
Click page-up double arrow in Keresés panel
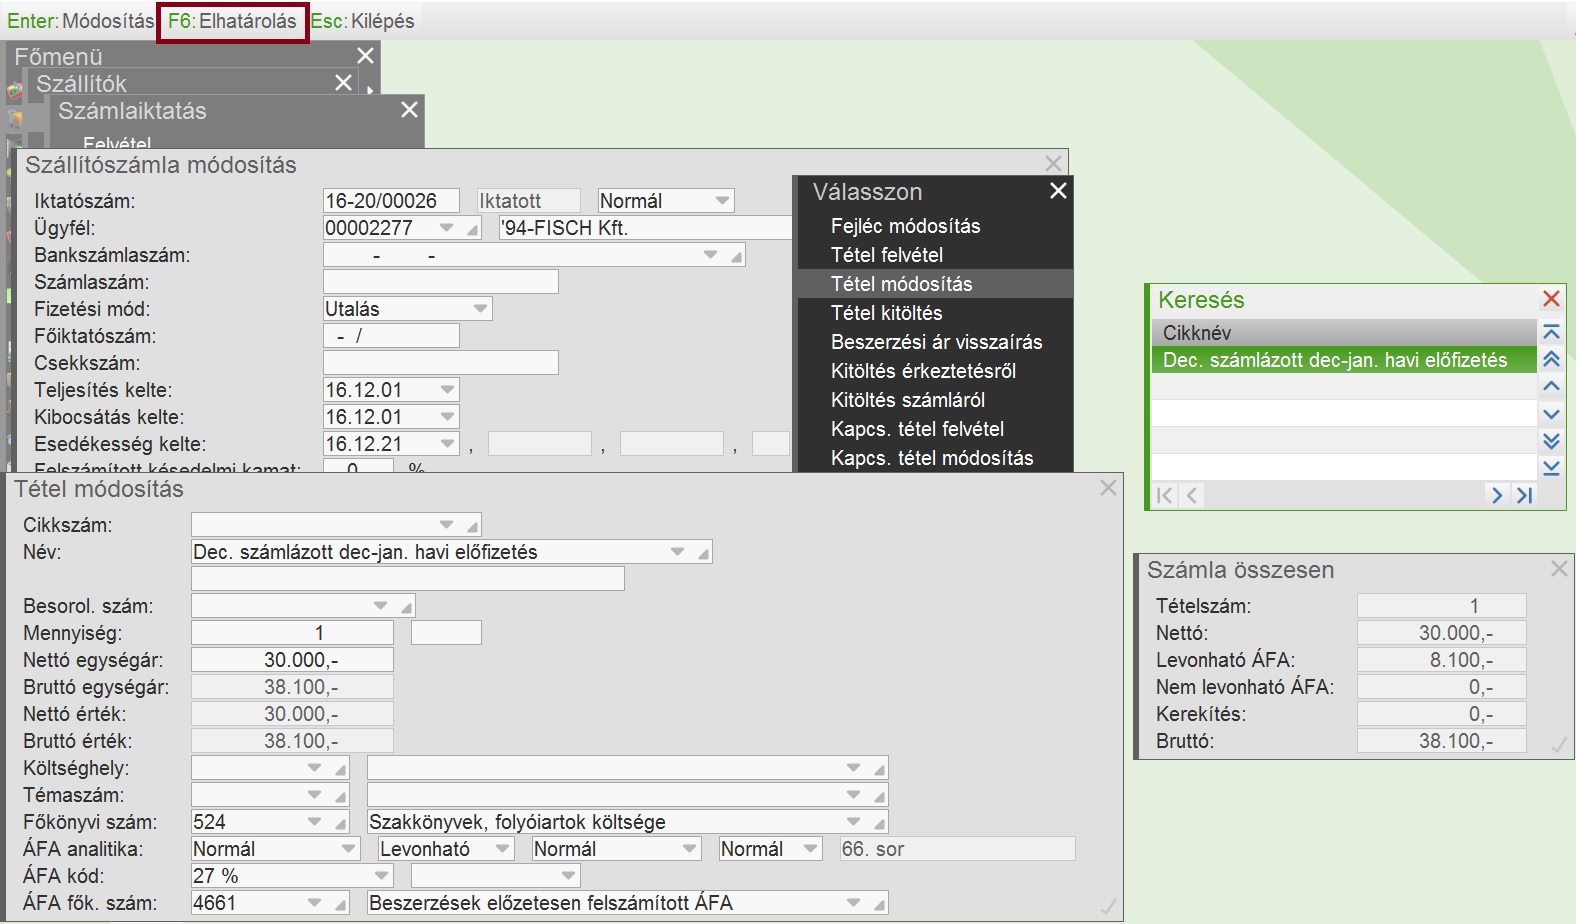(x=1551, y=359)
